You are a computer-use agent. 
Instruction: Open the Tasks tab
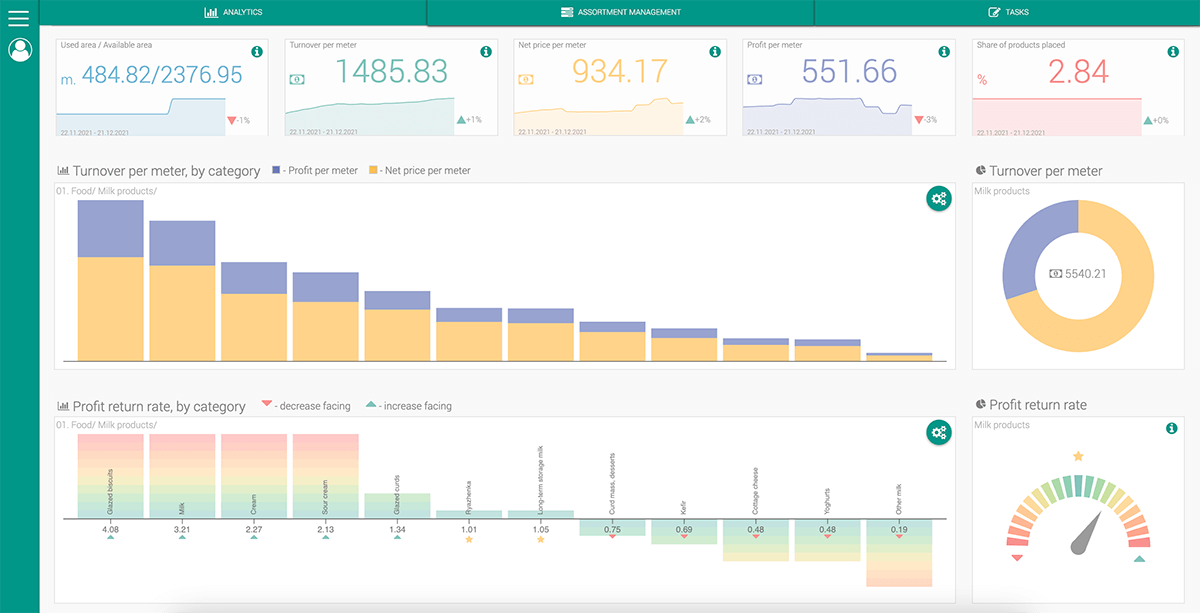(x=1008, y=11)
